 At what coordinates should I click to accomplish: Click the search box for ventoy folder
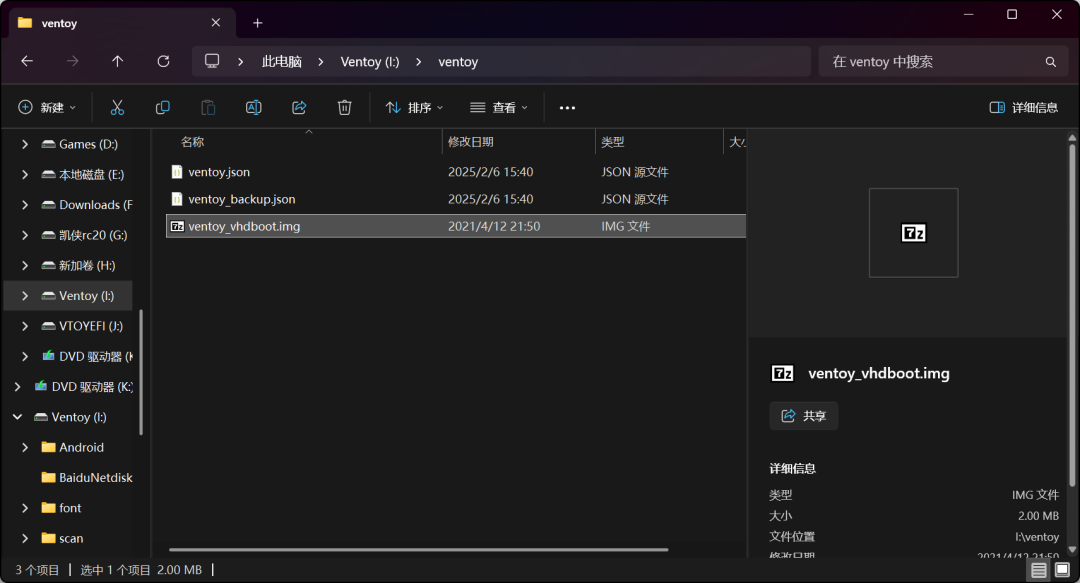935,61
